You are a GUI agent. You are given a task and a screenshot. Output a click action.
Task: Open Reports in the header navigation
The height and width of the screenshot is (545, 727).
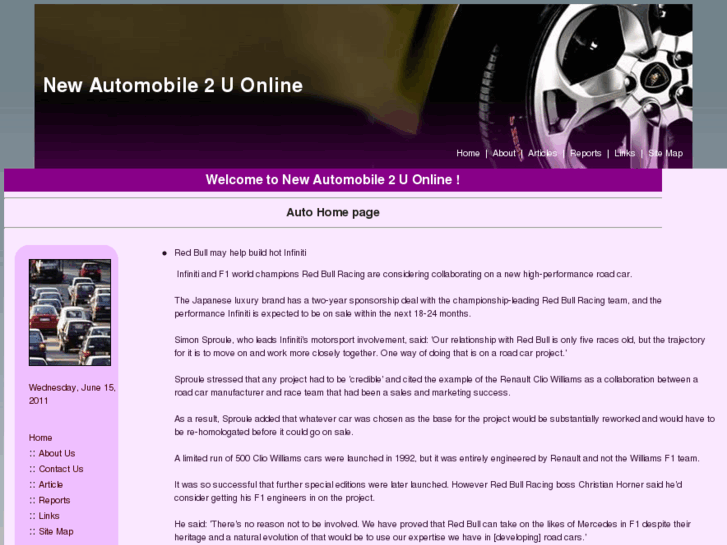[585, 153]
